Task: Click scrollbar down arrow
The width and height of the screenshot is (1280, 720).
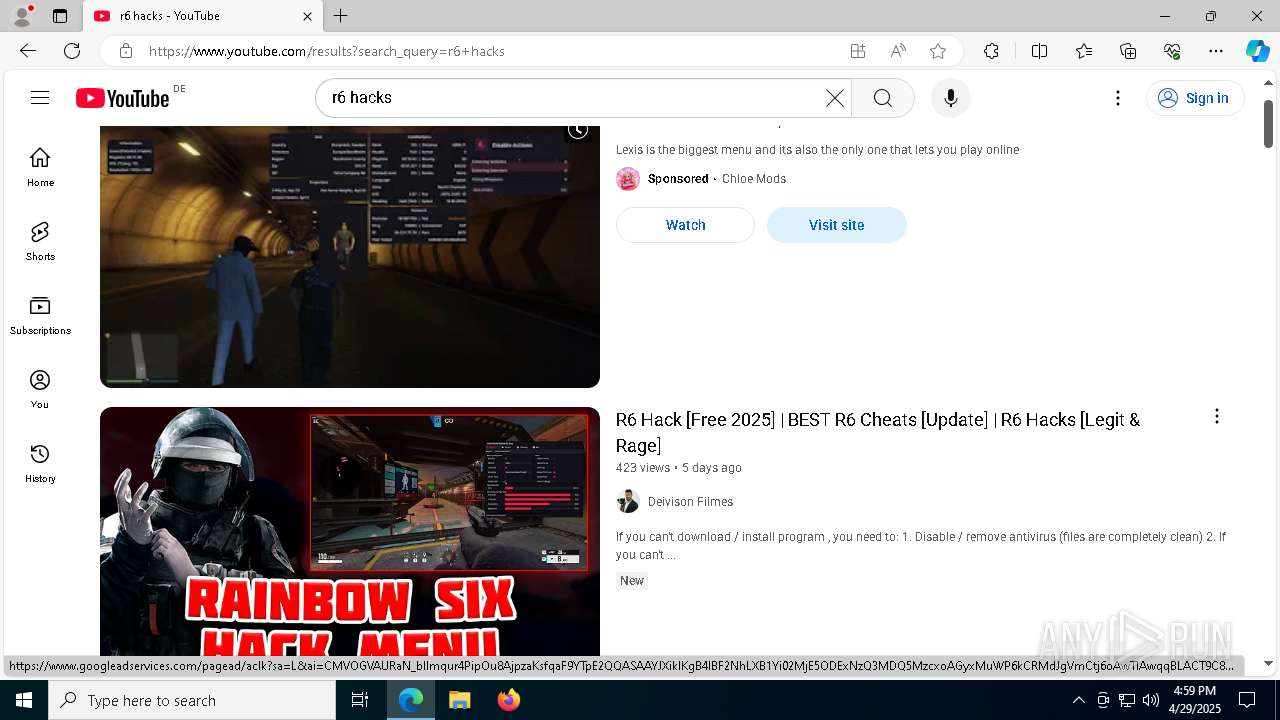Action: click(x=1268, y=664)
